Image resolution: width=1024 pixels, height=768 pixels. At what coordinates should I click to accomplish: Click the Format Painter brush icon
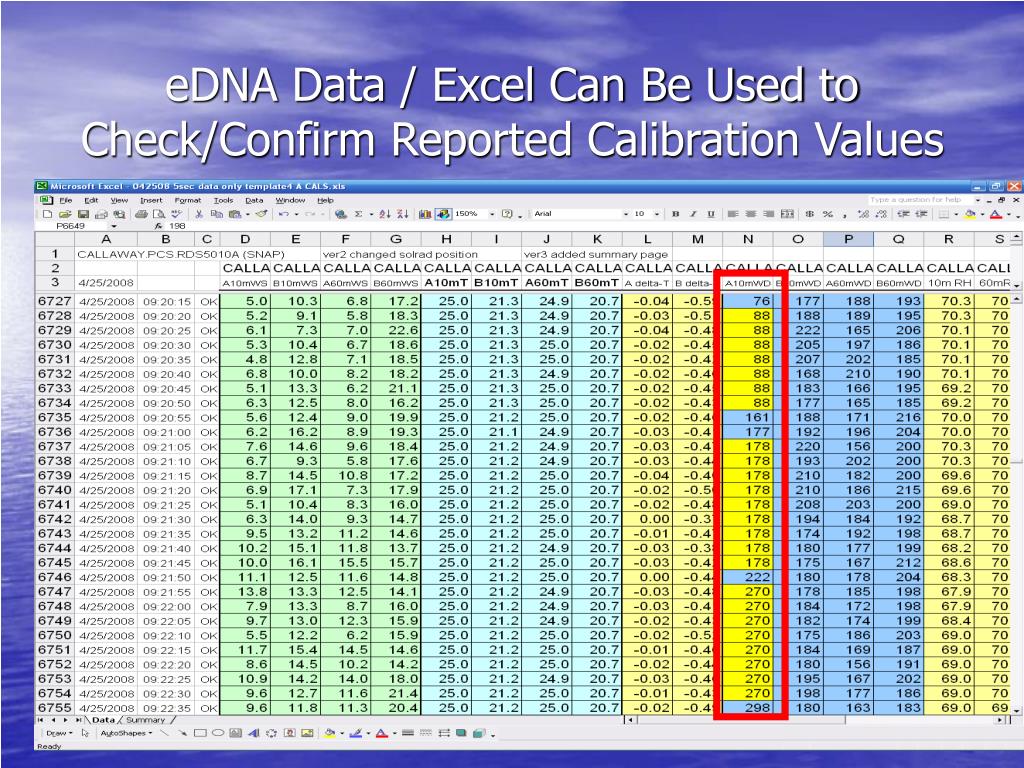pos(261,214)
